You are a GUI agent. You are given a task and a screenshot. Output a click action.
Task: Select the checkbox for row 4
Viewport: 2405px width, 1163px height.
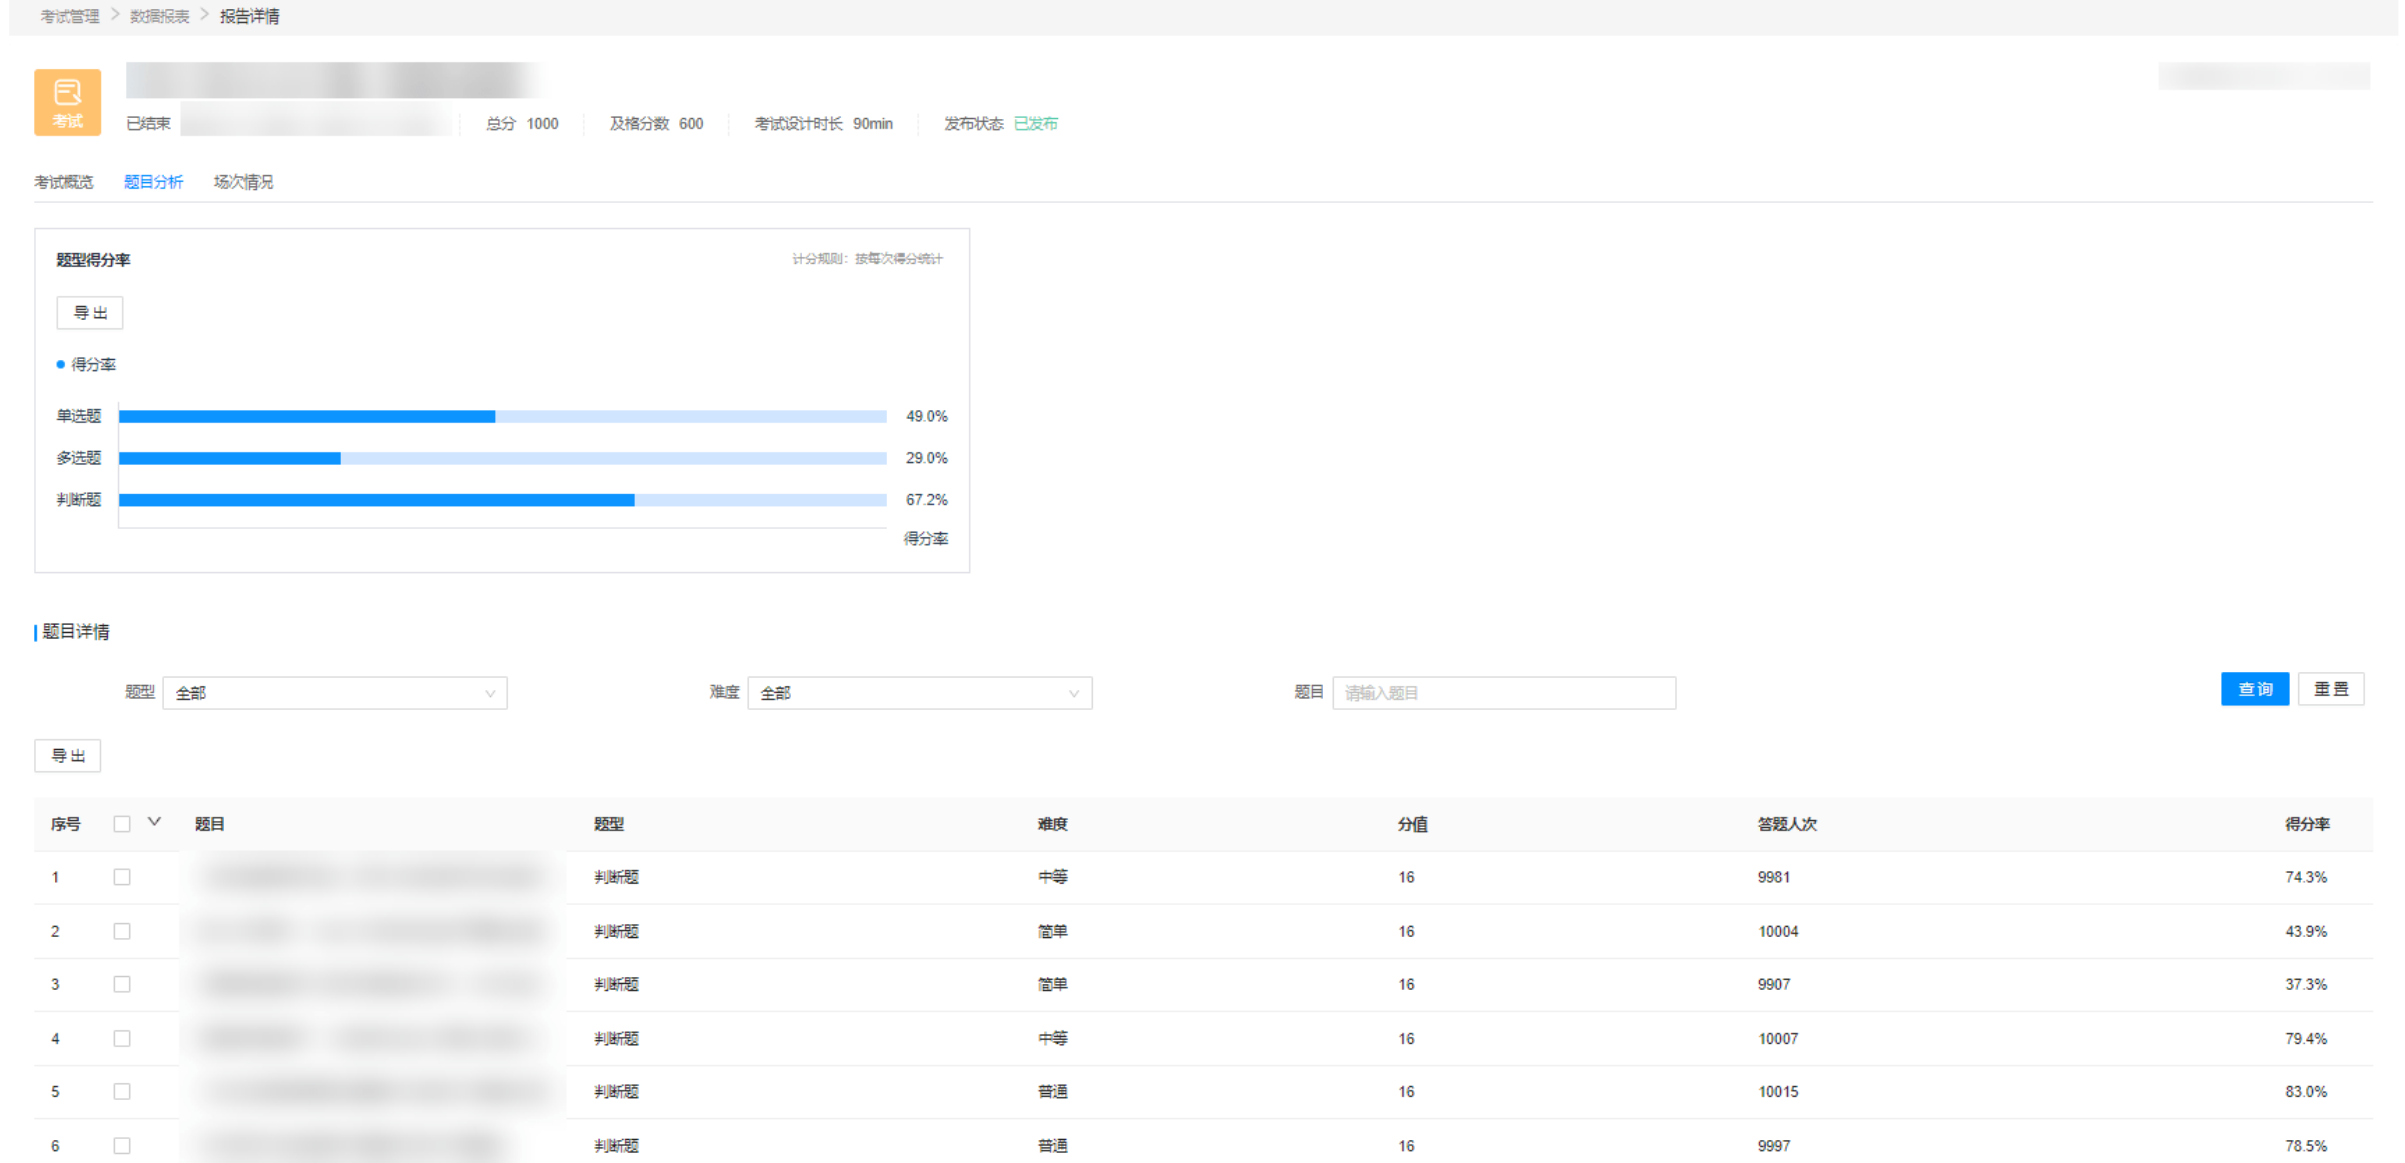tap(122, 1038)
